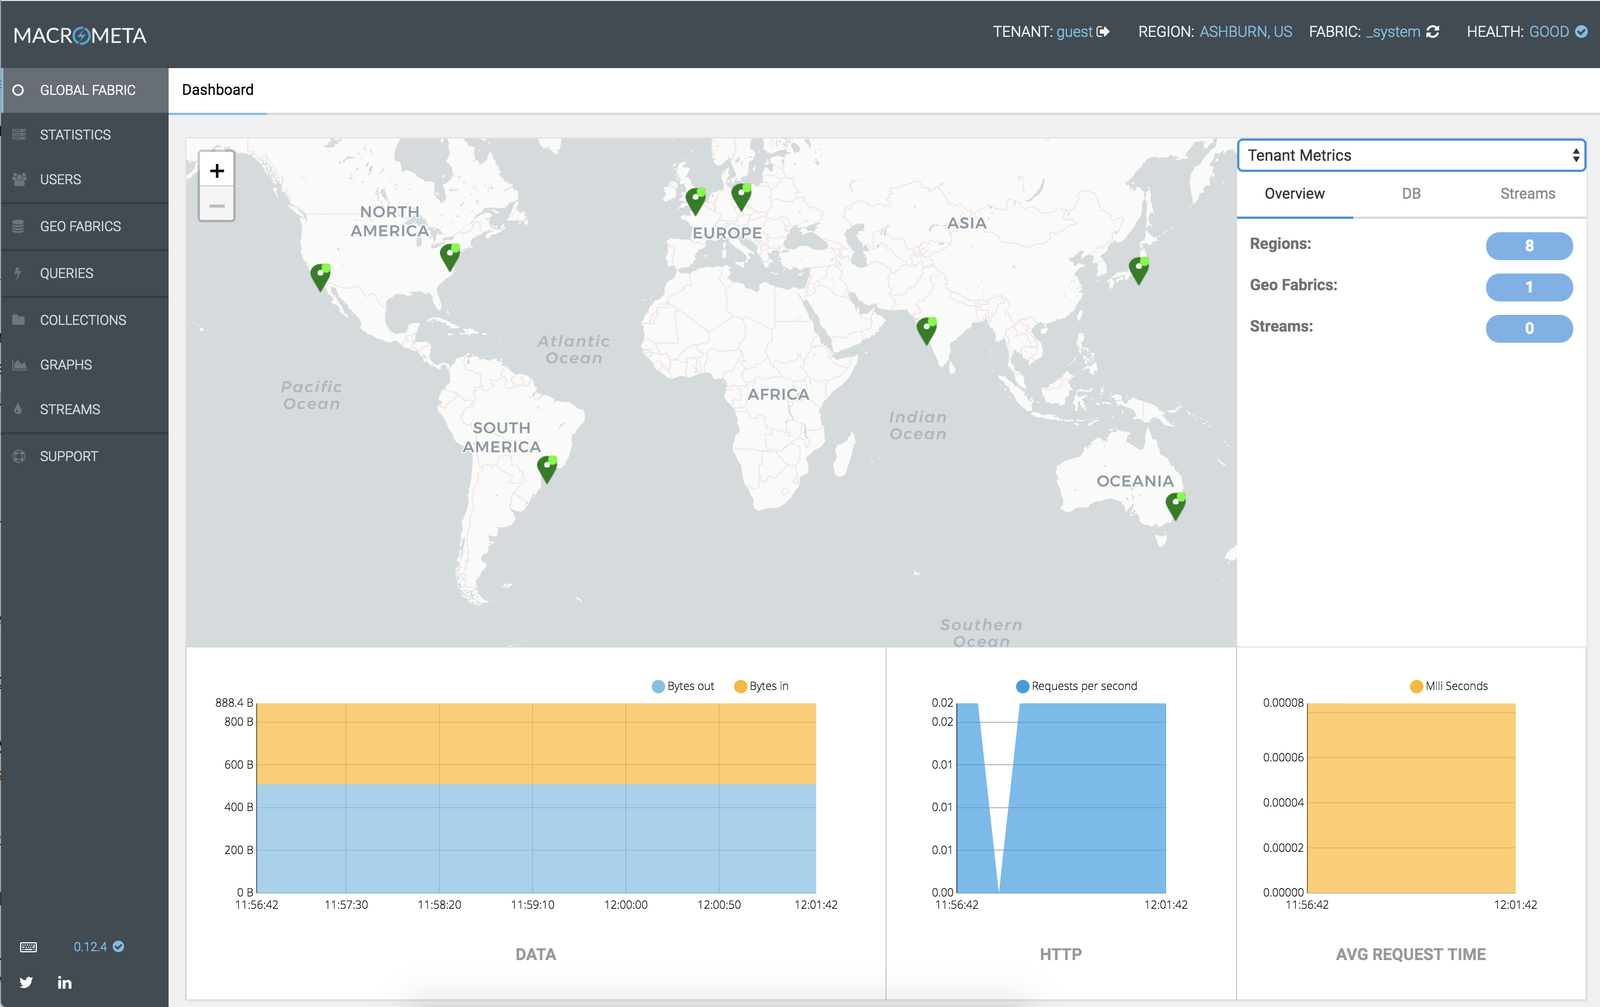The width and height of the screenshot is (1600, 1007).
Task: Open Users in sidebar
Action: (85, 180)
